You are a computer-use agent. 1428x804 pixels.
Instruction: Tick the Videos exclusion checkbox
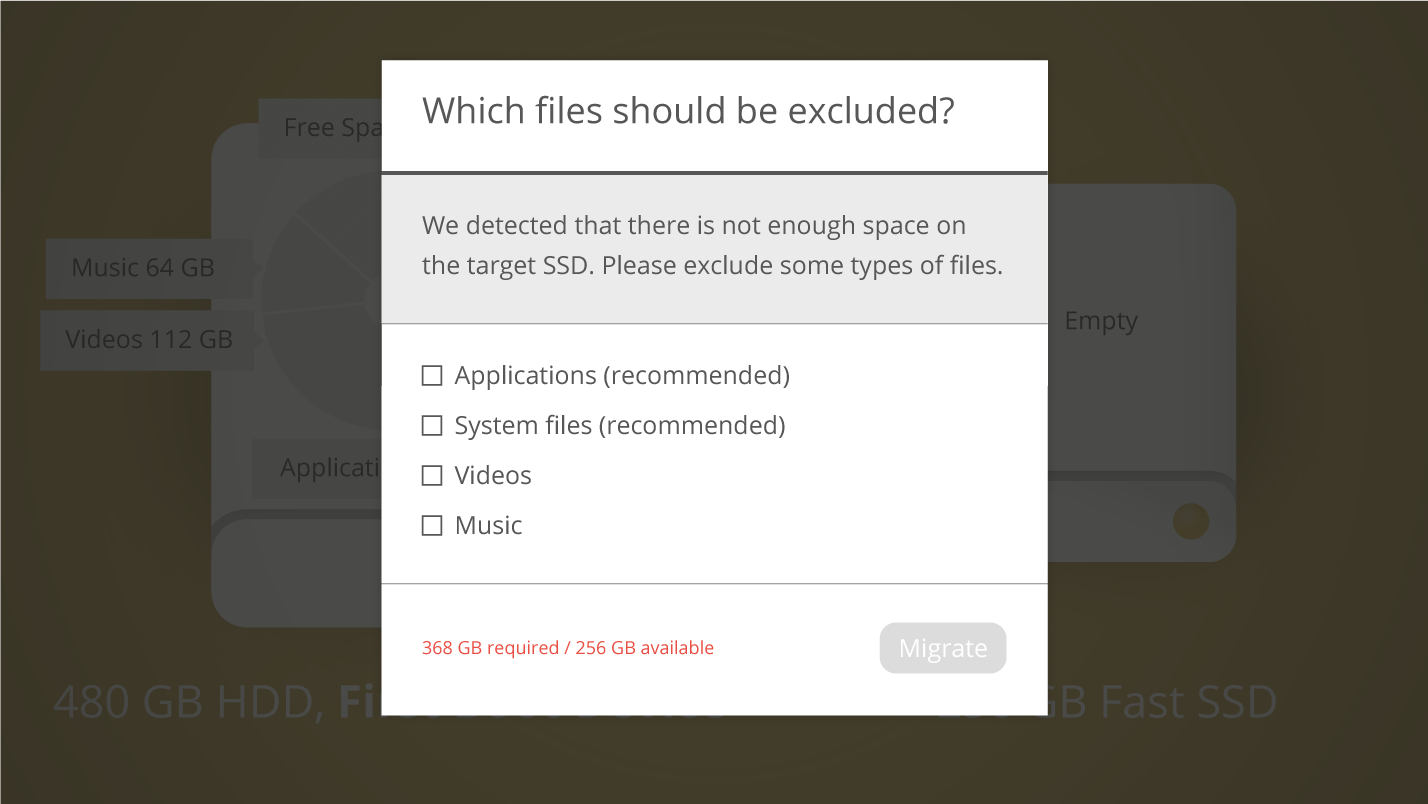[x=432, y=476]
